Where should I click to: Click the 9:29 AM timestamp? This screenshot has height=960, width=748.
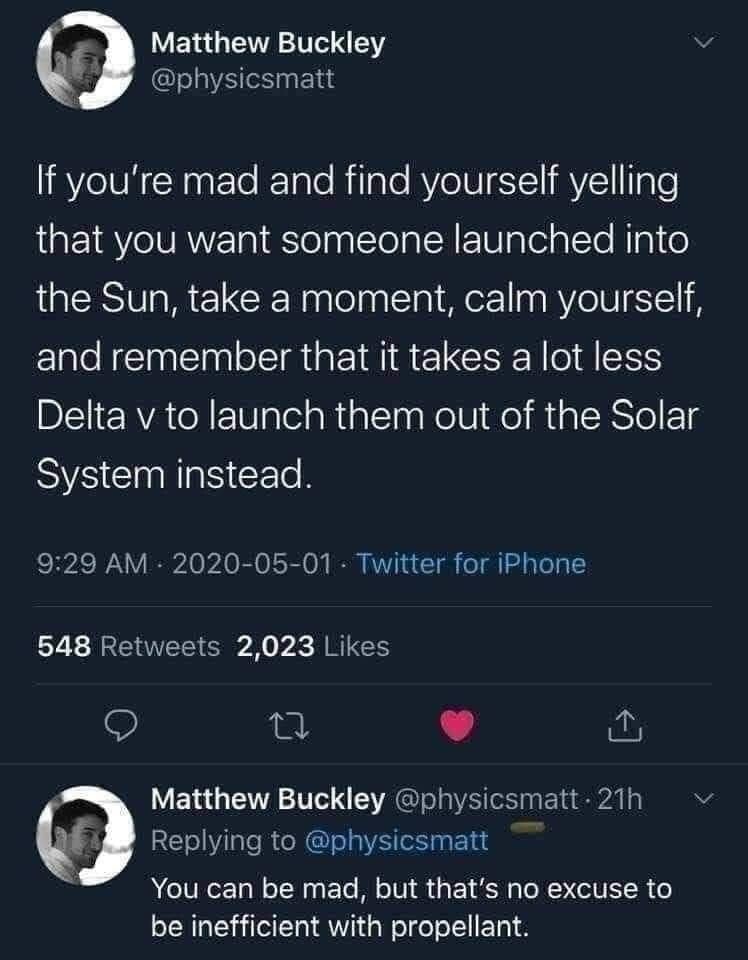coord(92,563)
